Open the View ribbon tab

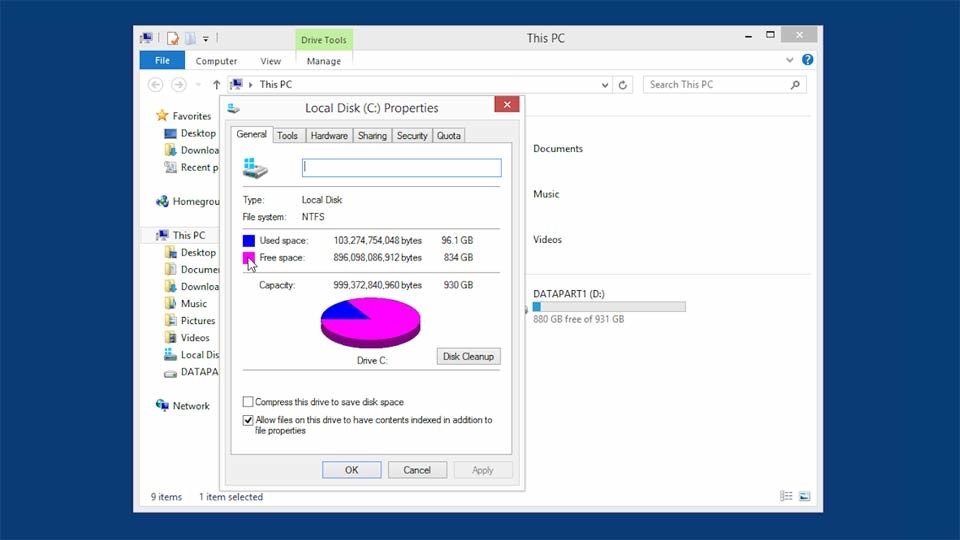(x=270, y=61)
